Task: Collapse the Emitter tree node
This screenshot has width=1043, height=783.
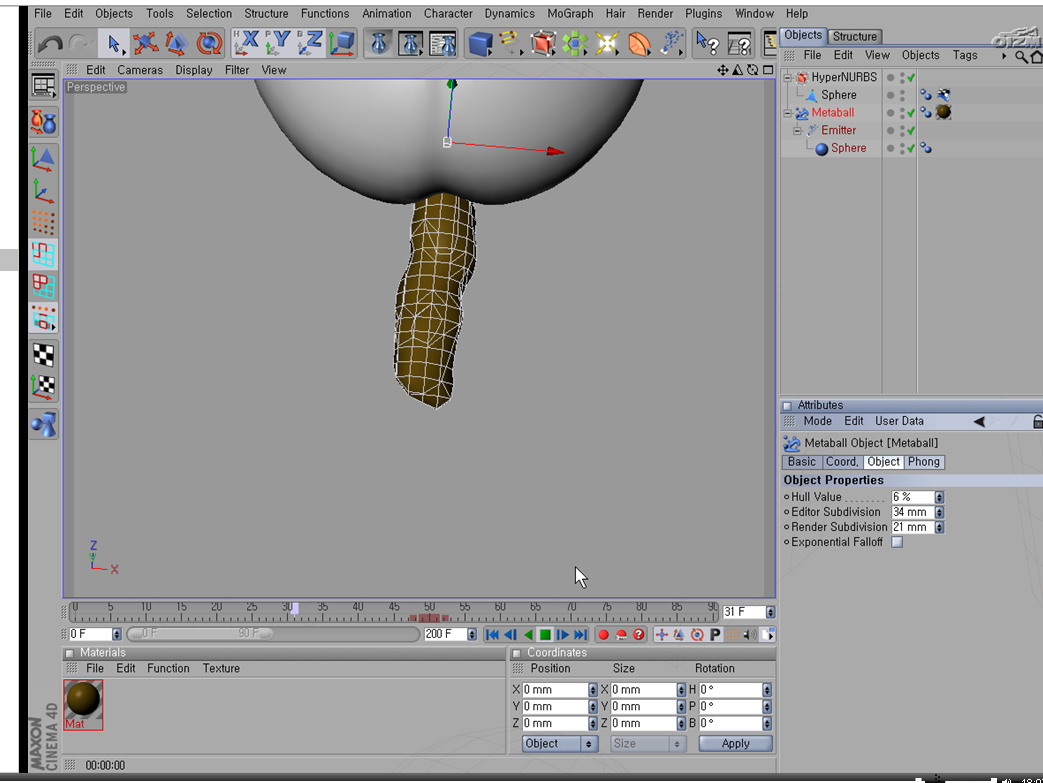Action: click(797, 131)
